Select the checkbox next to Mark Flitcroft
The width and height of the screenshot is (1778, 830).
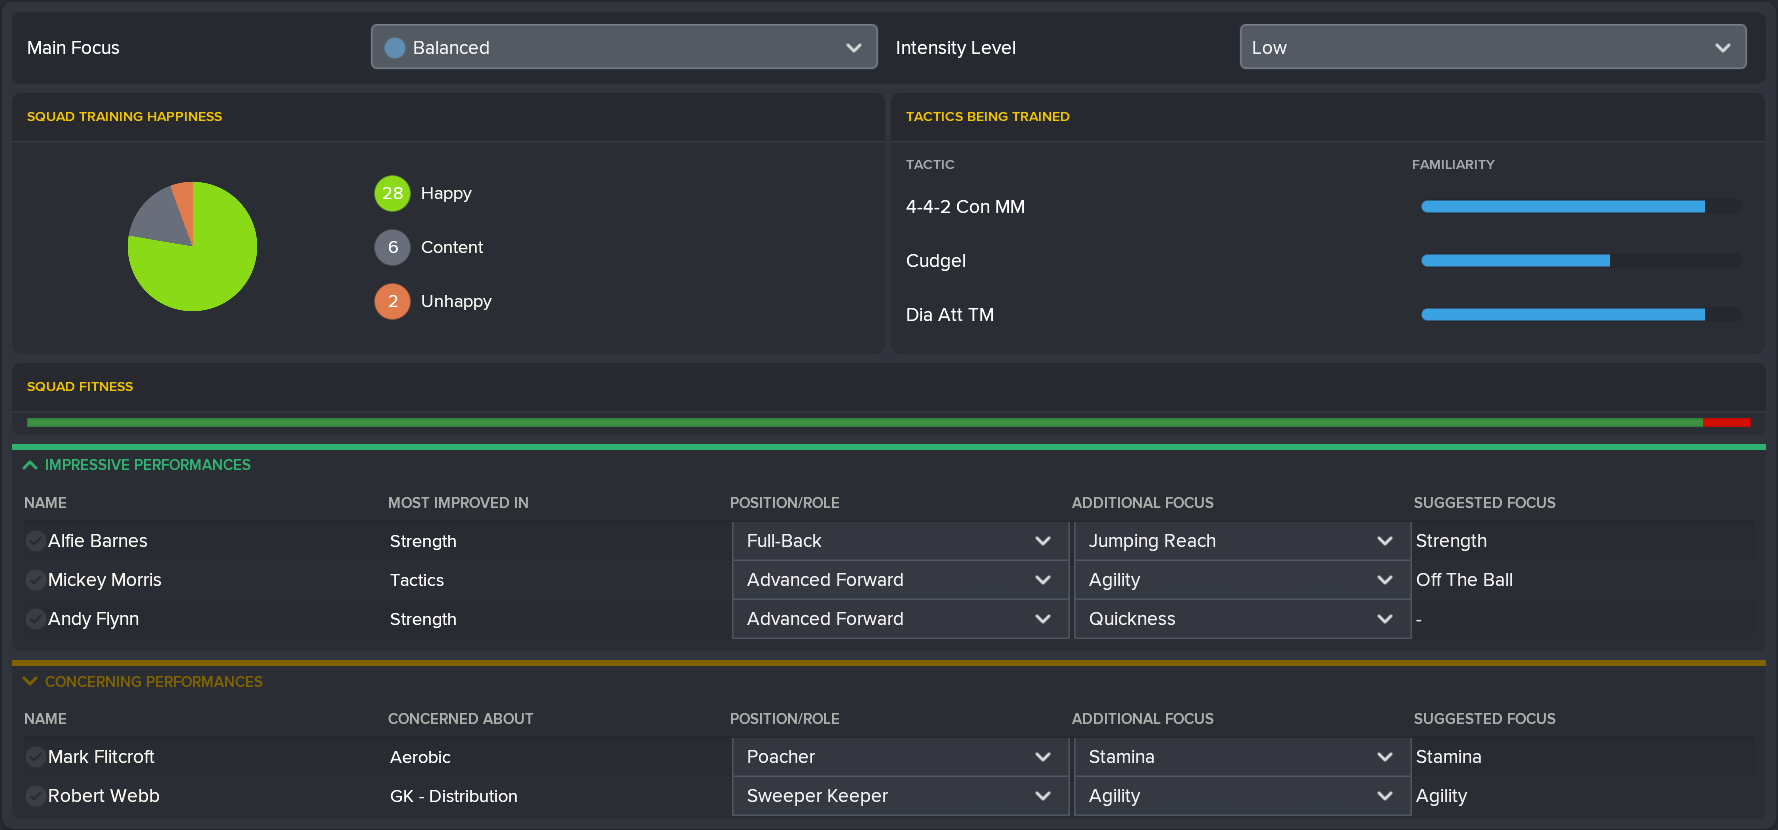pyautogui.click(x=35, y=757)
